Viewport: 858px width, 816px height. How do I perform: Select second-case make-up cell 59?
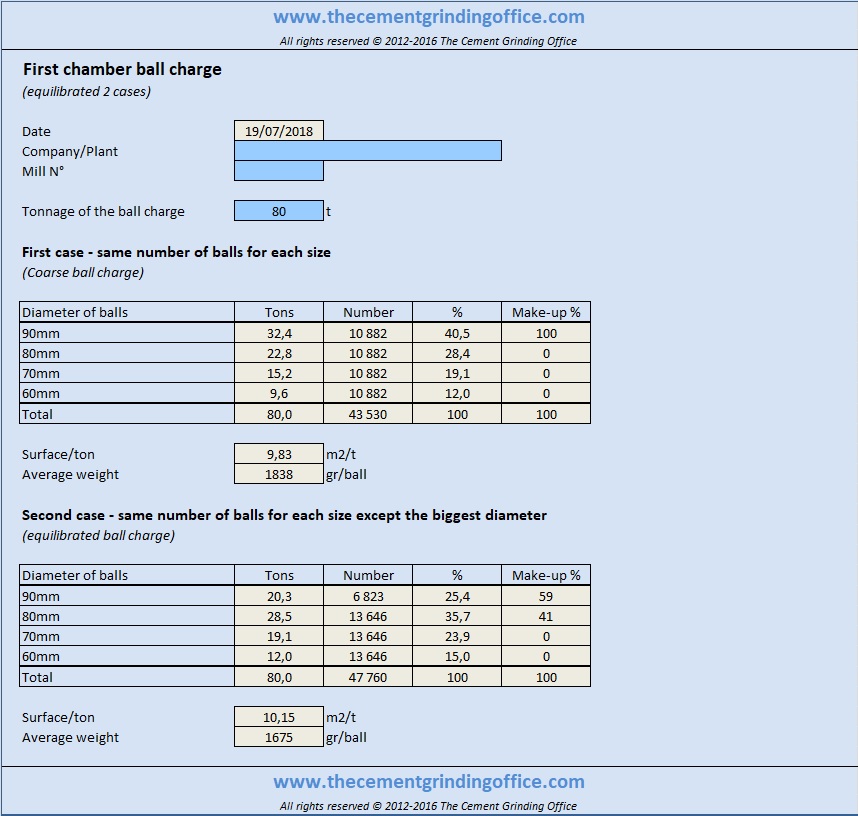(546, 596)
